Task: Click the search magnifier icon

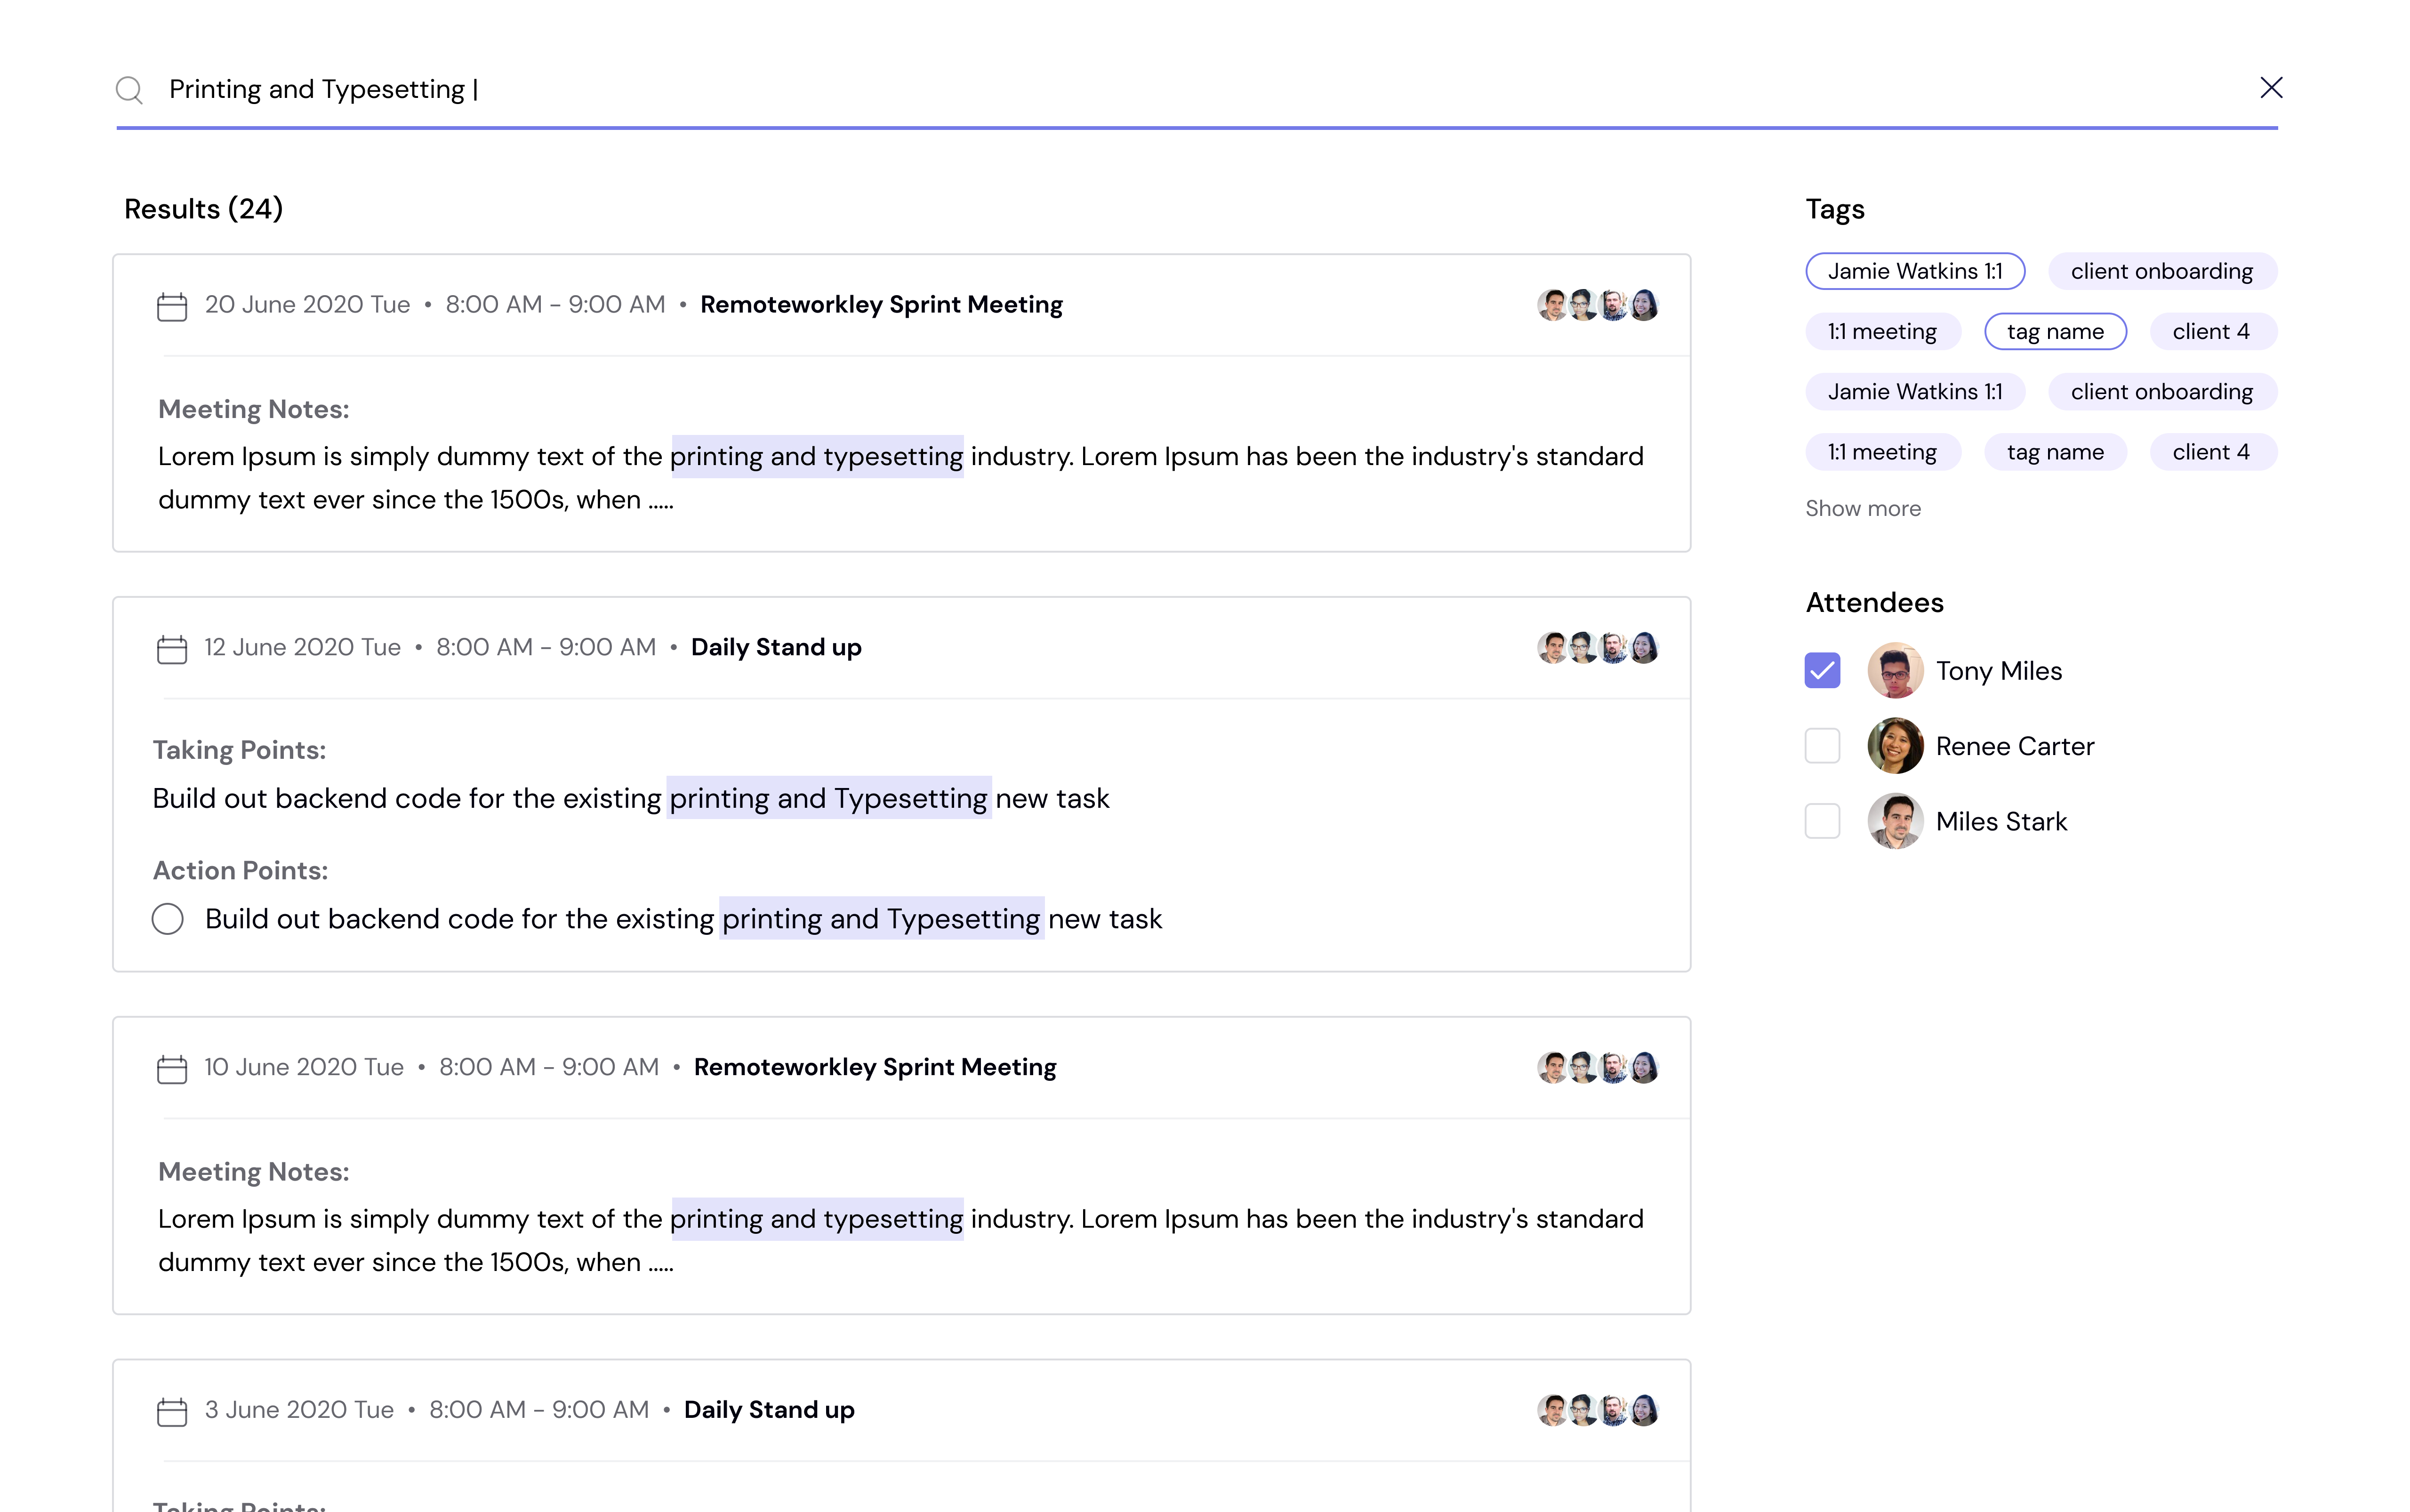Action: point(129,90)
